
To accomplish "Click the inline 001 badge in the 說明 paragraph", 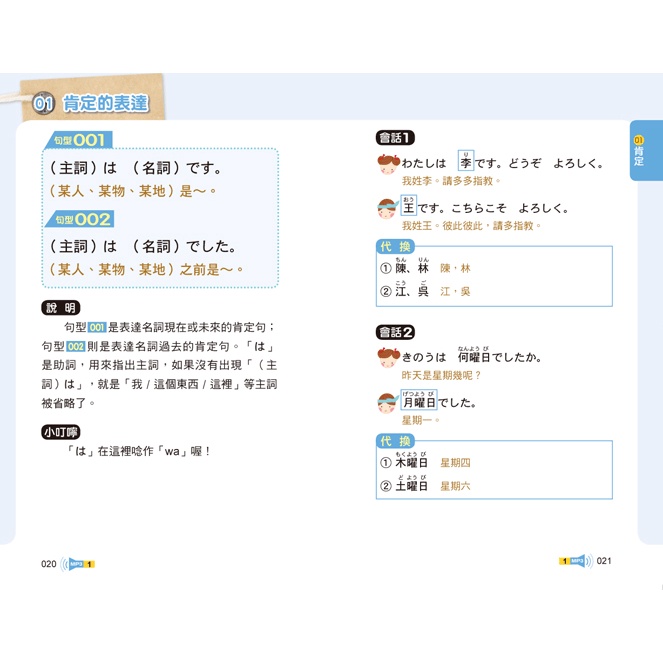I will 97,327.
